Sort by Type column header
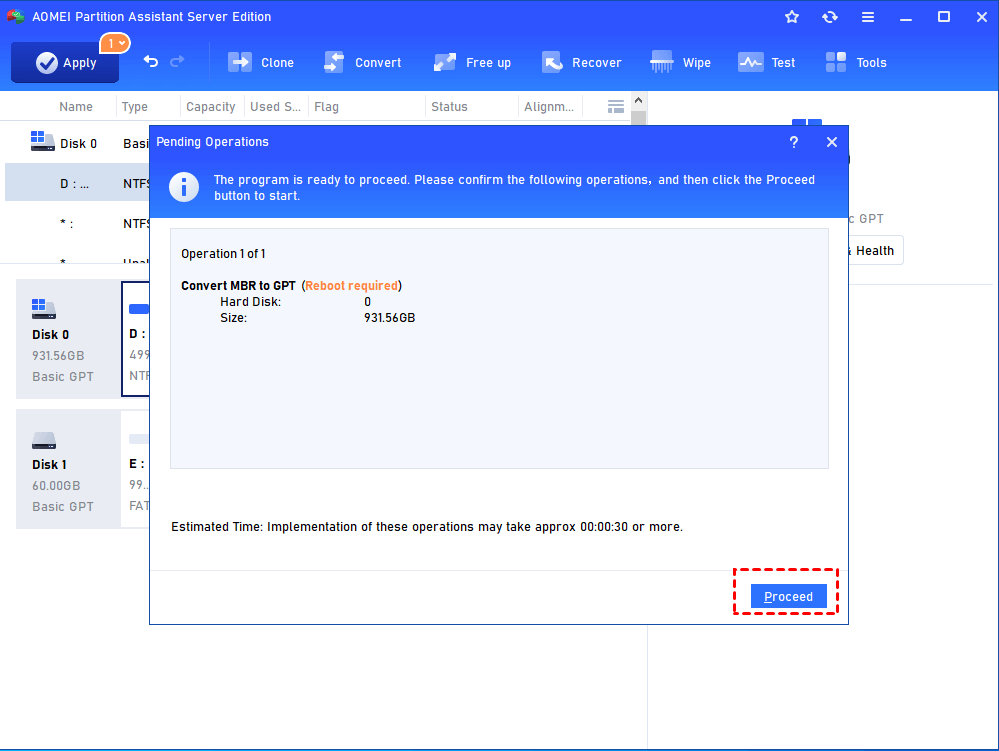 [x=134, y=107]
